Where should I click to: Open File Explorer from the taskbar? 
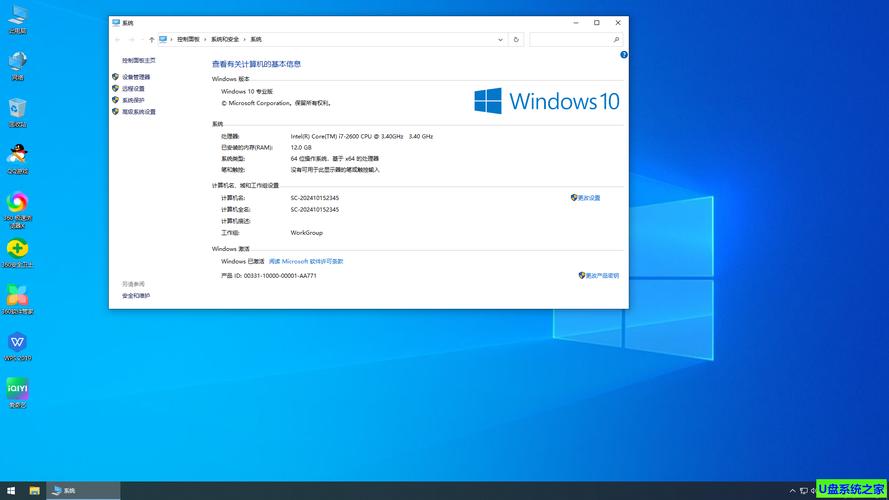(x=34, y=491)
